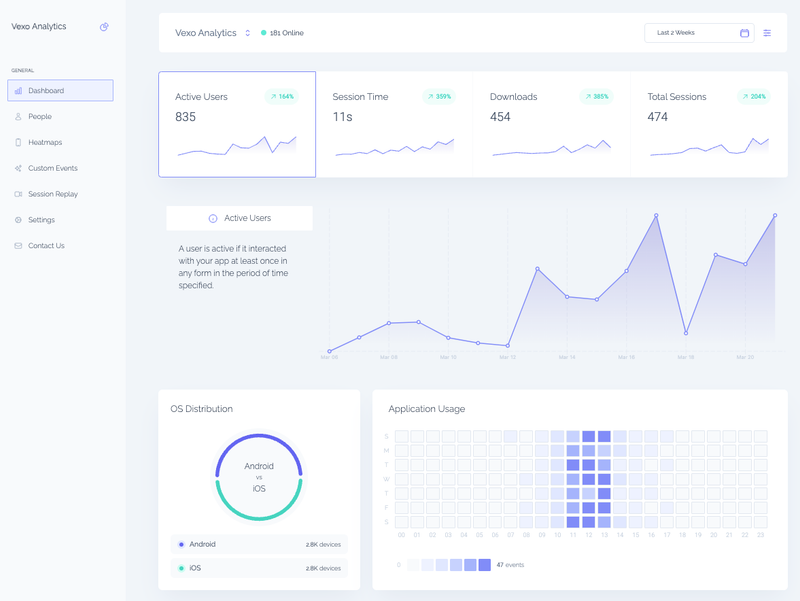Click the 164% growth badge on Active Users

click(x=280, y=96)
